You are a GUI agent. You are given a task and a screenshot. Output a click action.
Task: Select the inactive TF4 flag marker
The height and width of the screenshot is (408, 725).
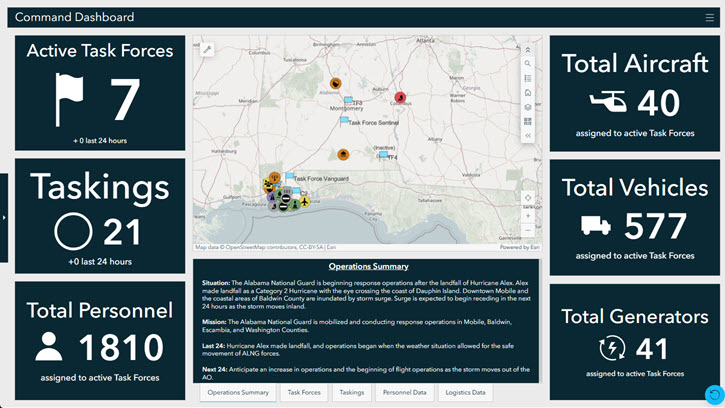click(383, 155)
